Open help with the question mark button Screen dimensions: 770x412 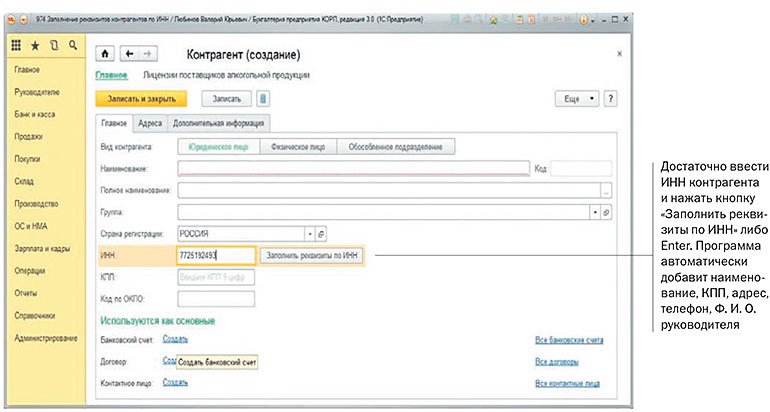(x=610, y=98)
